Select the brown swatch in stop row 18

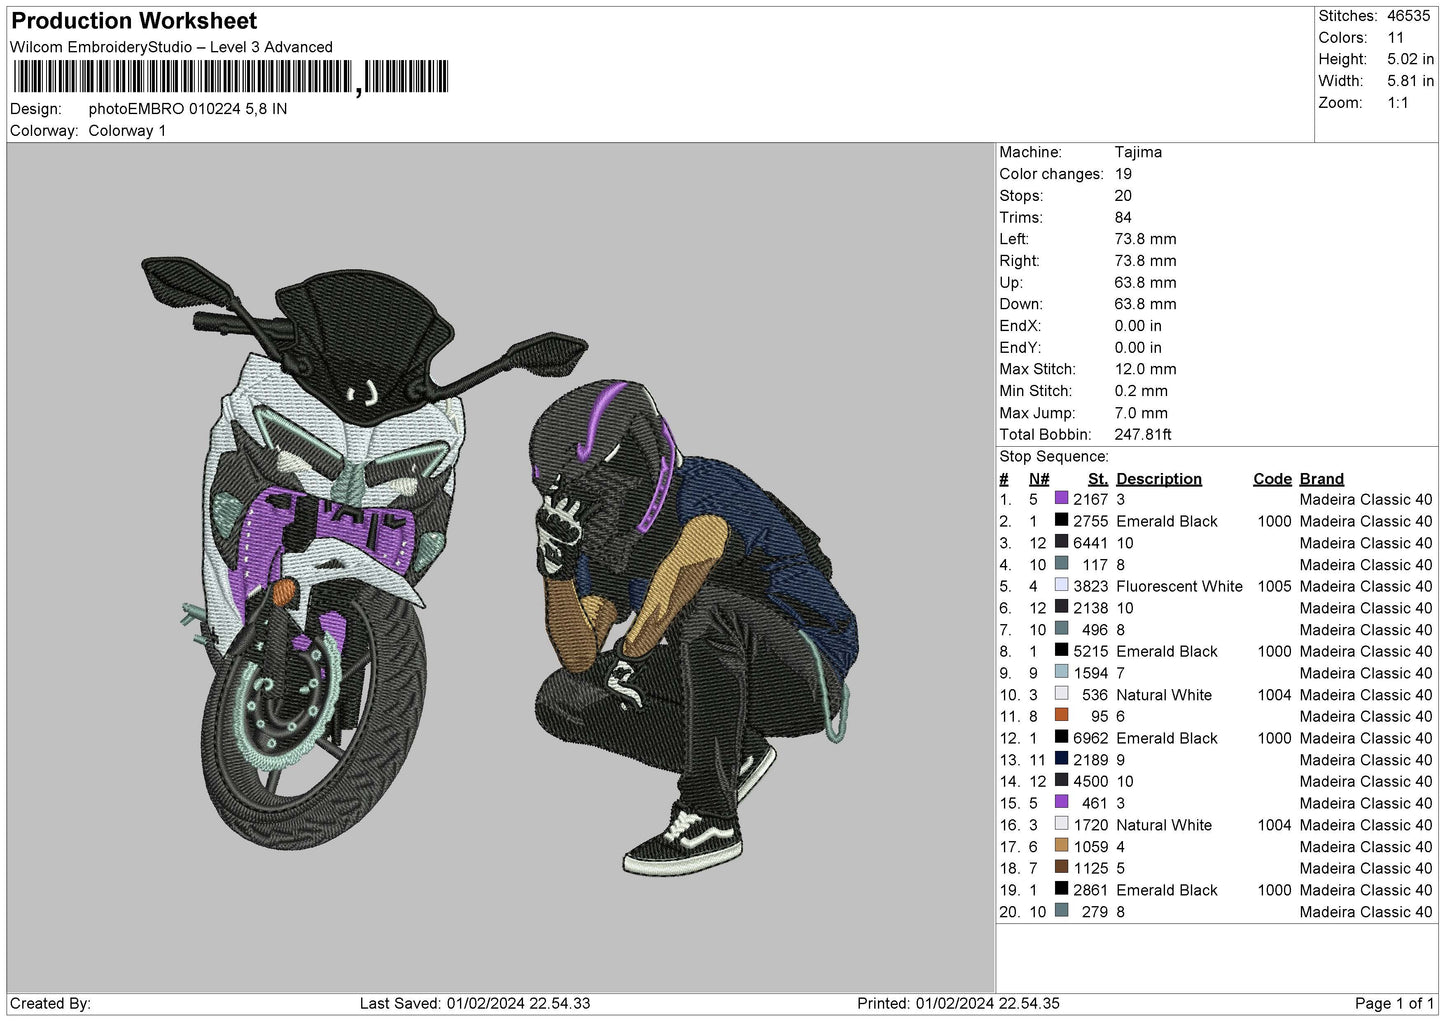pos(1061,867)
